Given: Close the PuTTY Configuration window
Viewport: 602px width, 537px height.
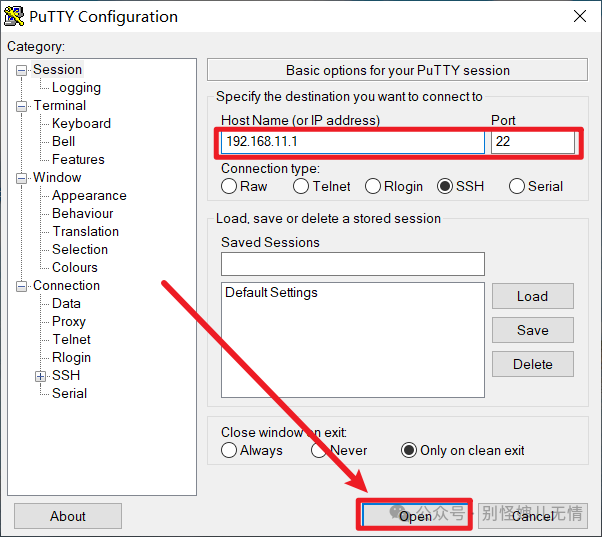Looking at the screenshot, I should pos(579,17).
